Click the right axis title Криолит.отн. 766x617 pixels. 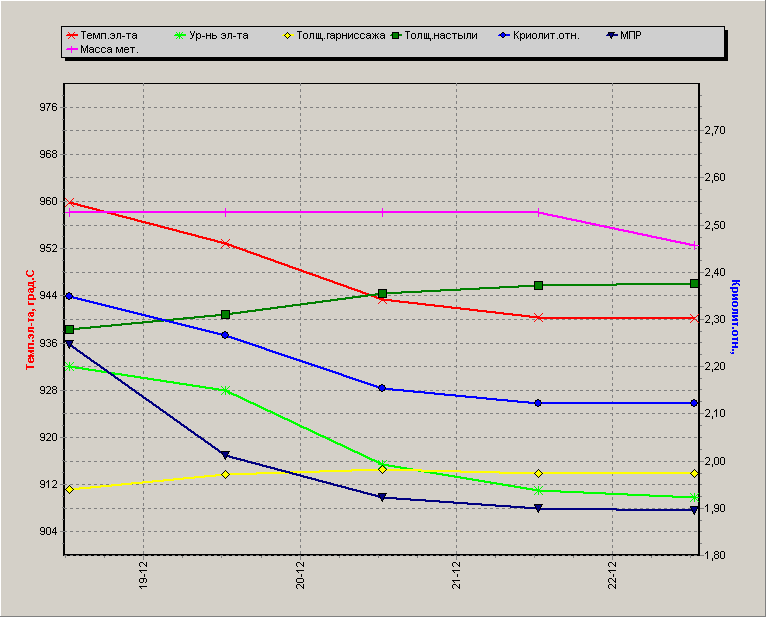coord(735,317)
